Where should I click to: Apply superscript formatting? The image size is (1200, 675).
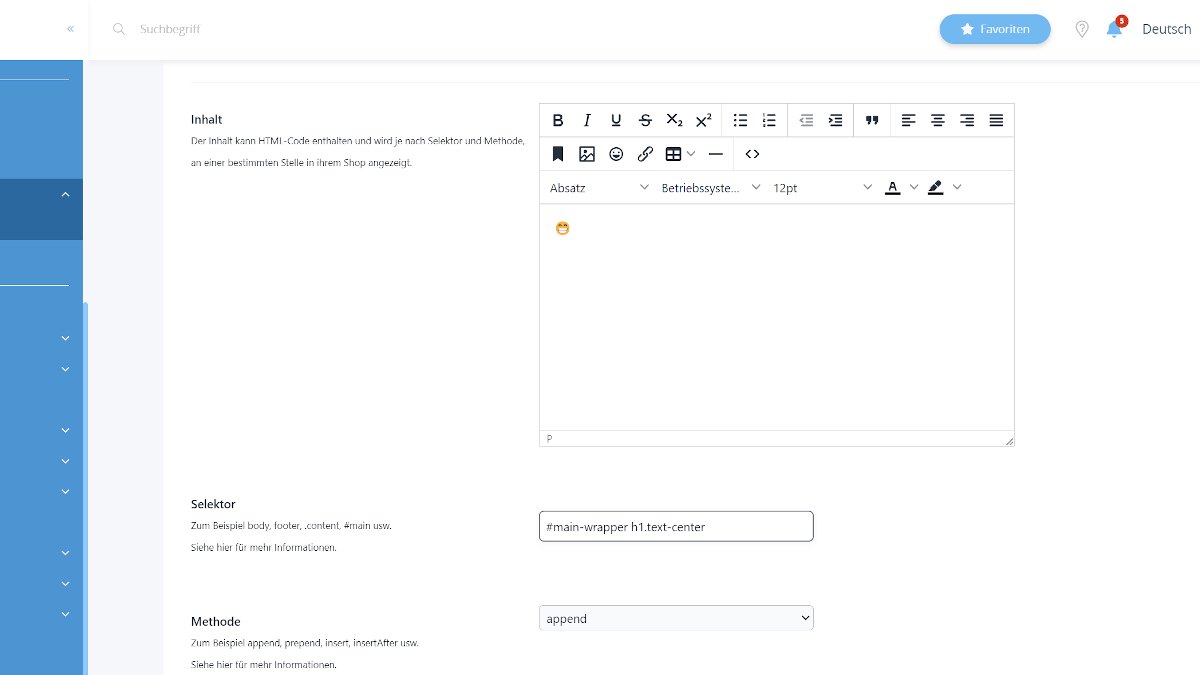tap(703, 120)
